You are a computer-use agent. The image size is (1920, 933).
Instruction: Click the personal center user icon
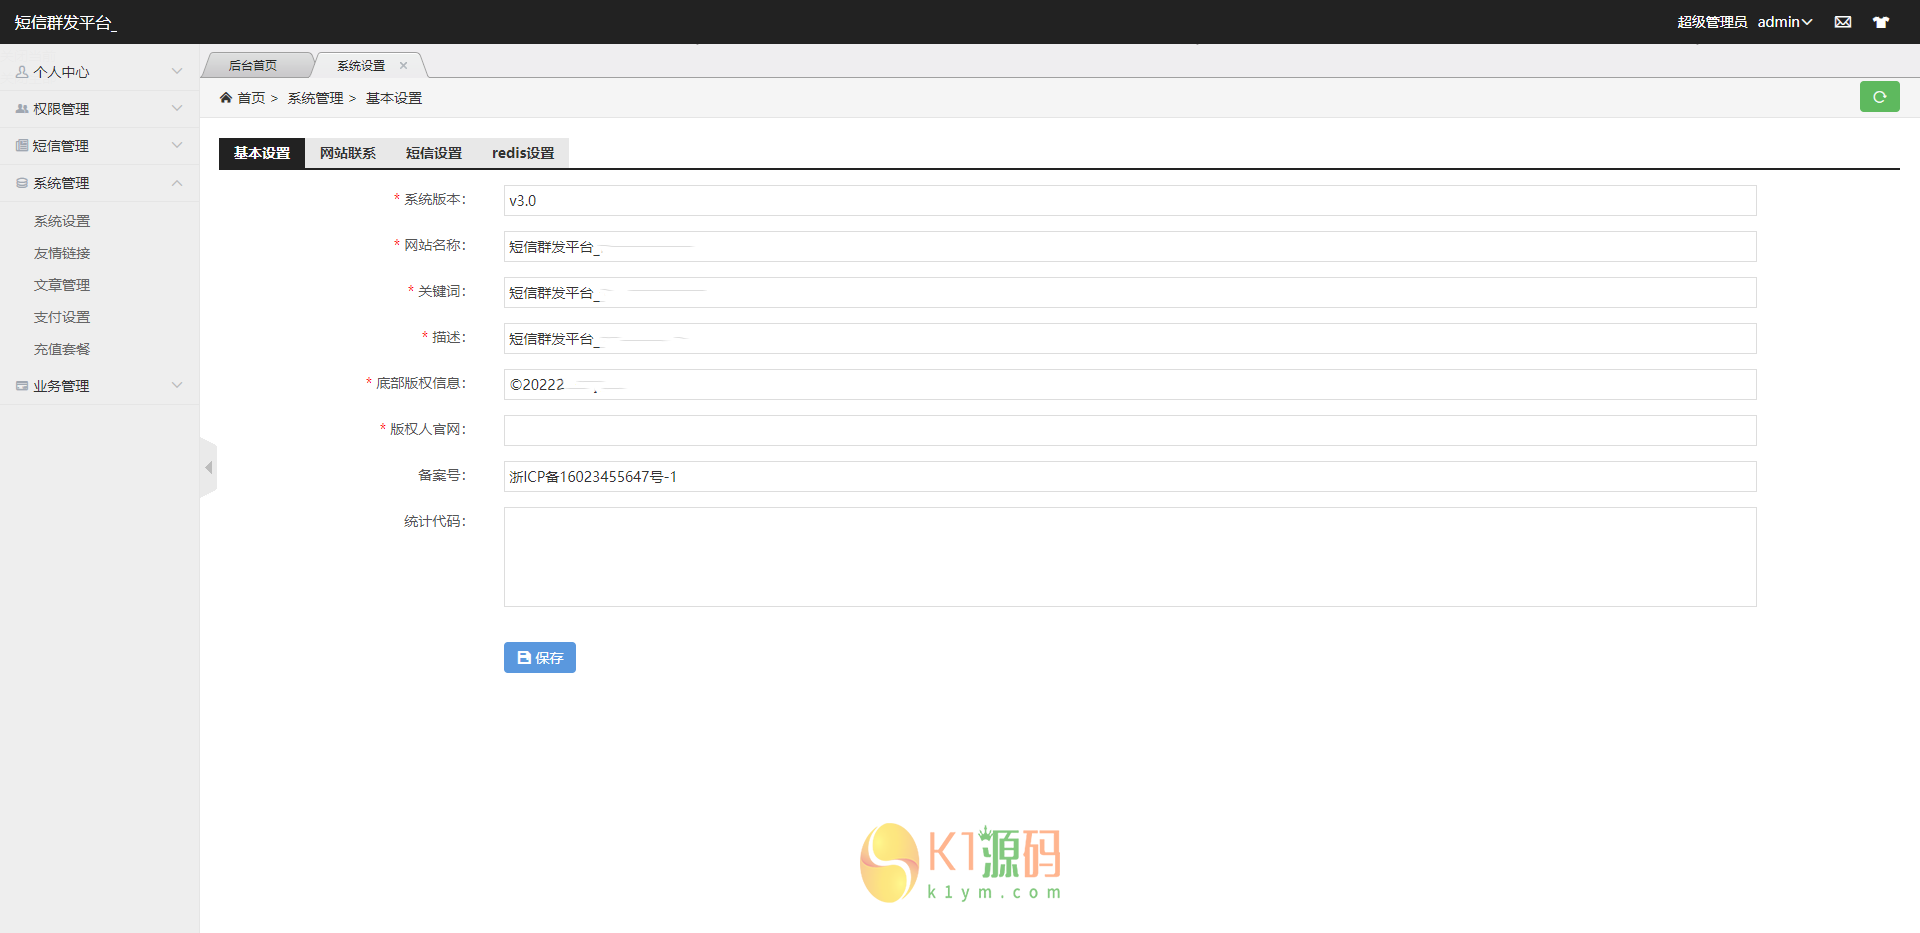tap(22, 72)
